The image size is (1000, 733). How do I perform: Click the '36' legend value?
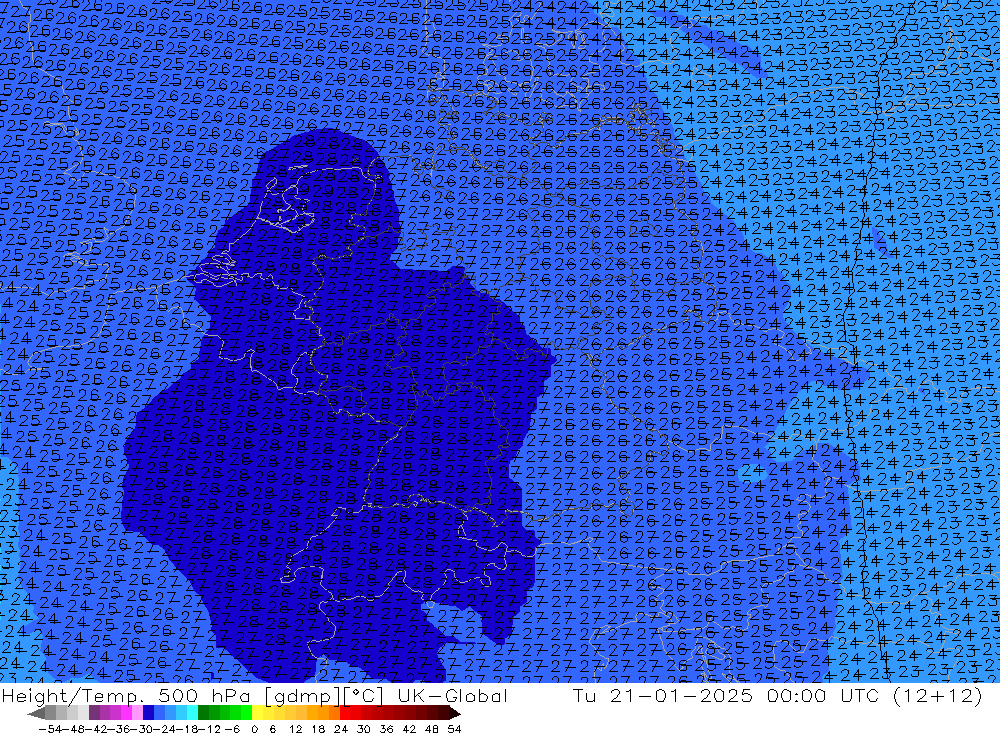pos(386,729)
